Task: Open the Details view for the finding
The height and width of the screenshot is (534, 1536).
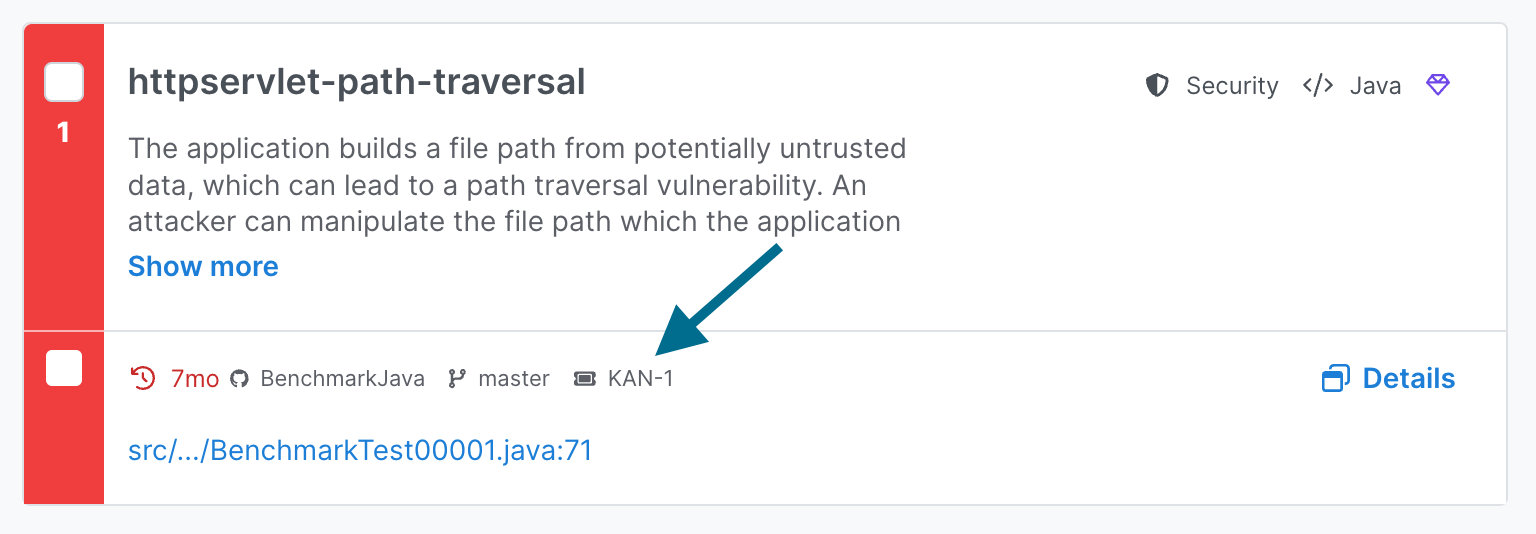Action: click(x=1408, y=379)
